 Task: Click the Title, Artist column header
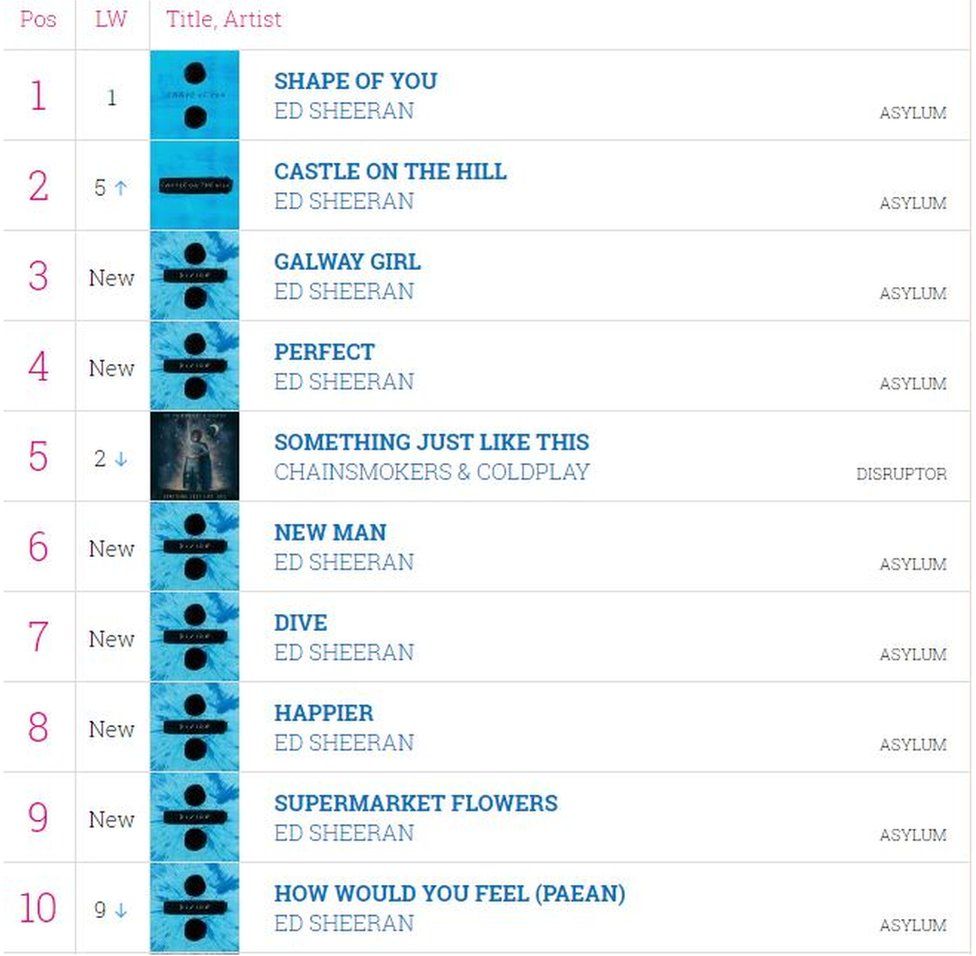coord(223,19)
